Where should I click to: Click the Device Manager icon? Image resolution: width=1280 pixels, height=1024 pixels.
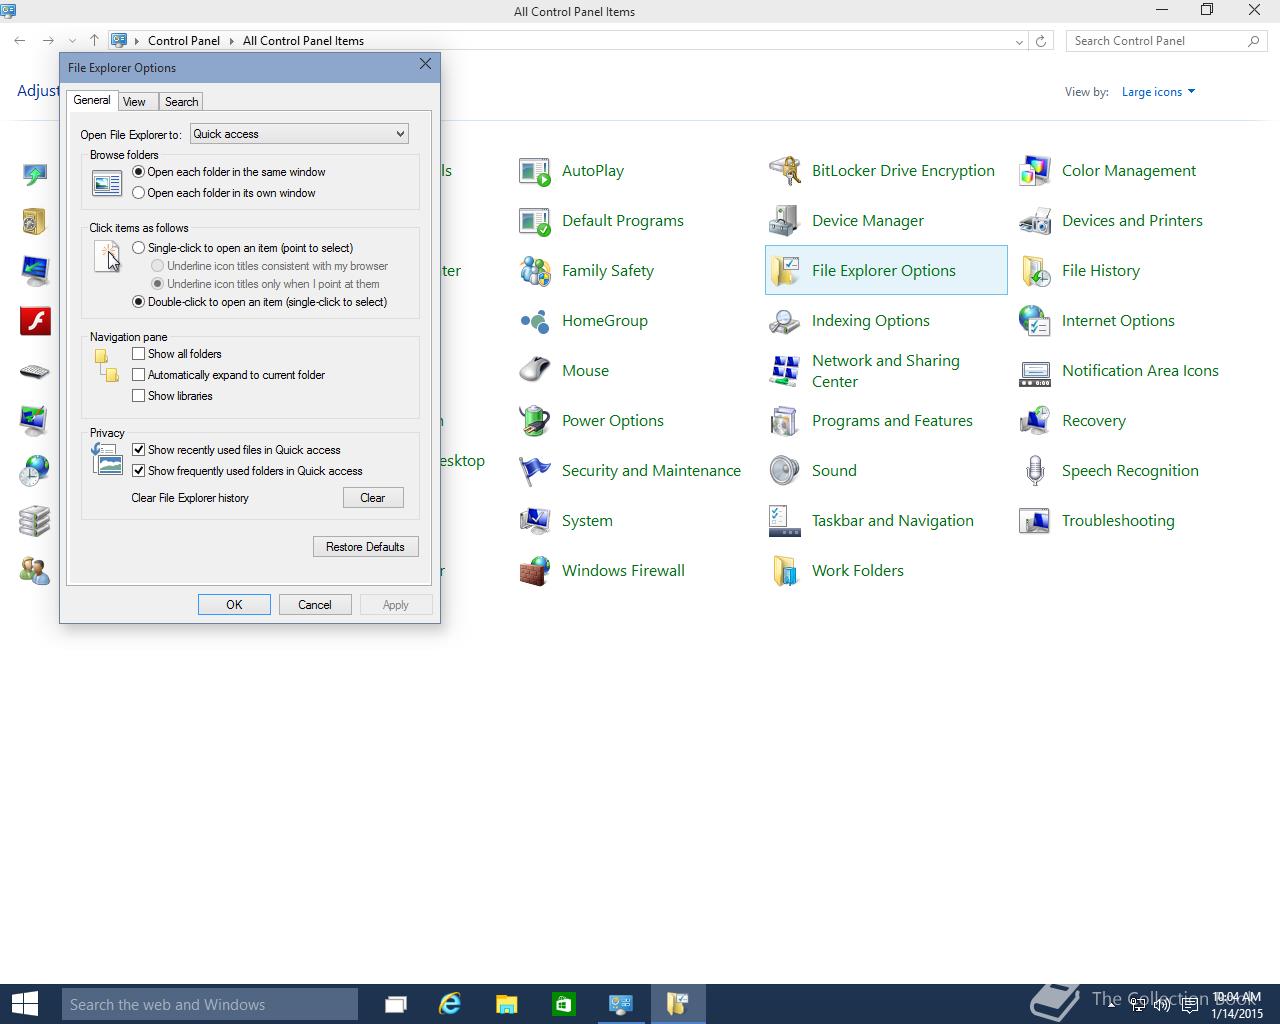pyautogui.click(x=785, y=221)
